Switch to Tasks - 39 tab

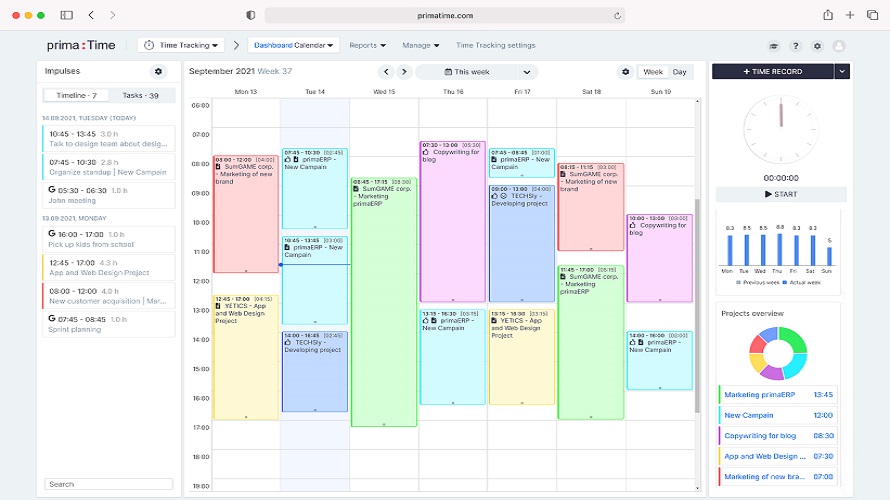[x=141, y=95]
